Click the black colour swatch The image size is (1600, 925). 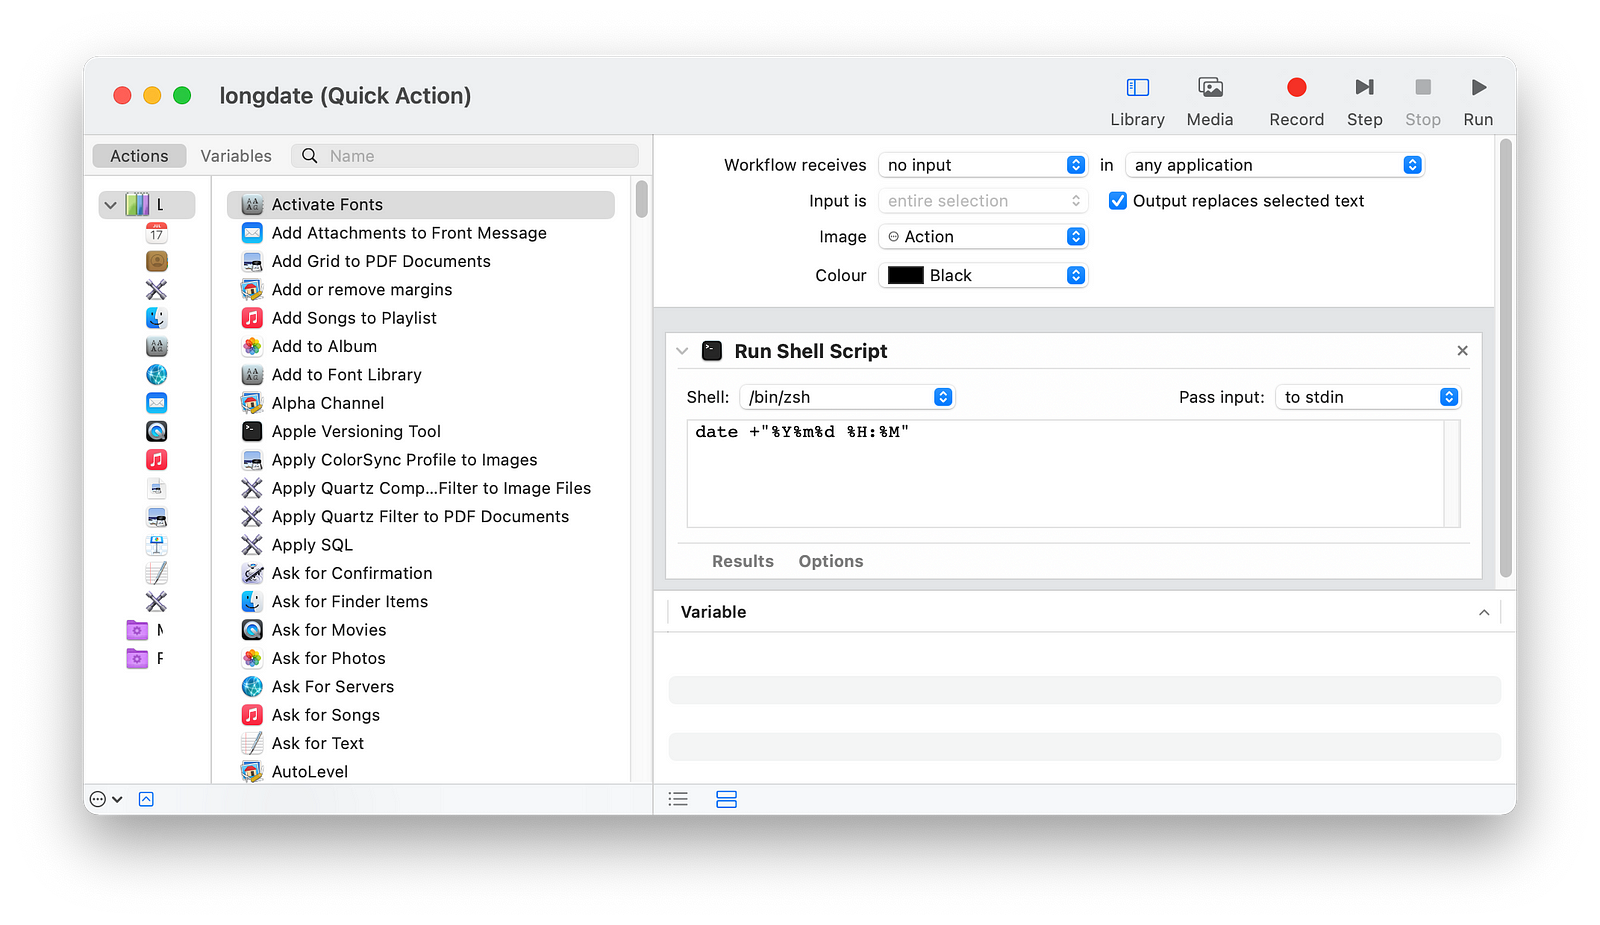[906, 275]
